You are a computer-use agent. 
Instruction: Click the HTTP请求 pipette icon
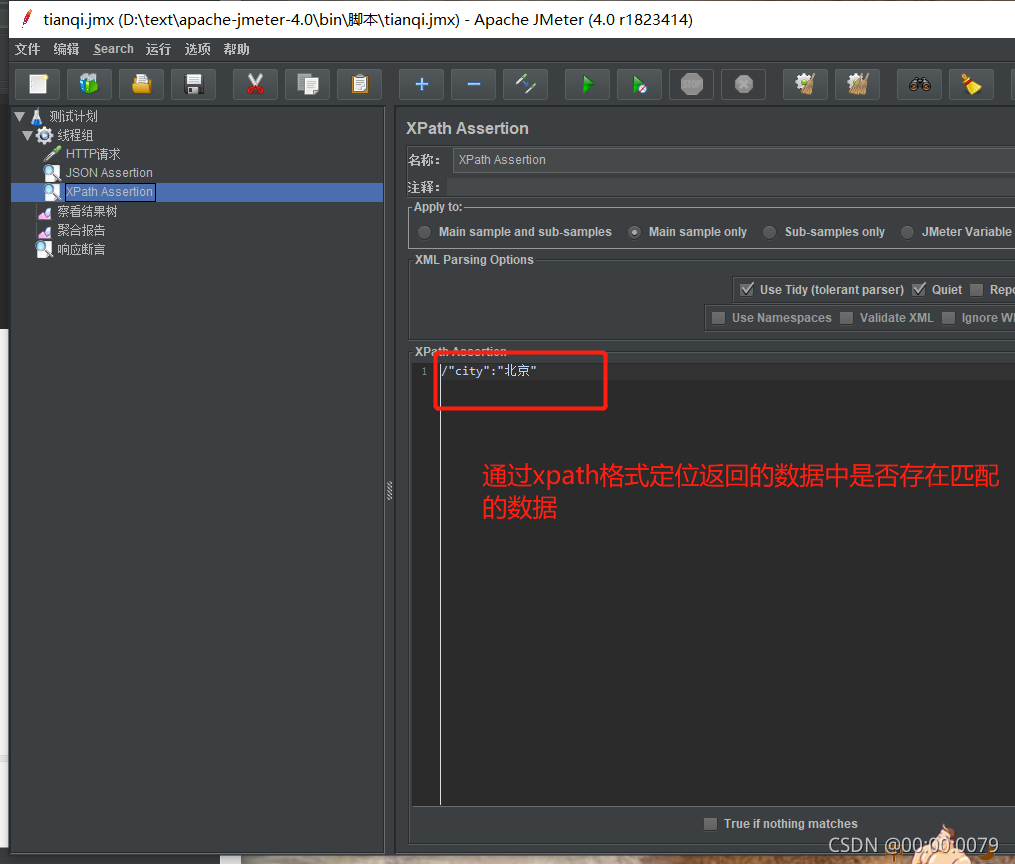point(52,154)
